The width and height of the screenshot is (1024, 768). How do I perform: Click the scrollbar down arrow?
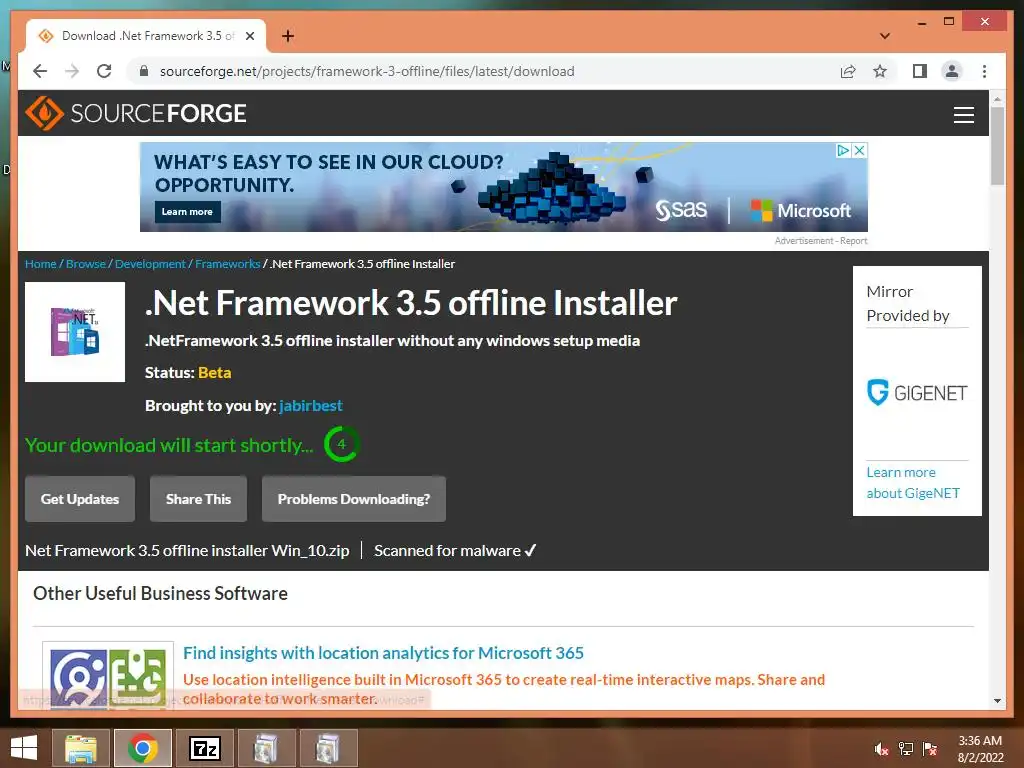click(x=997, y=701)
